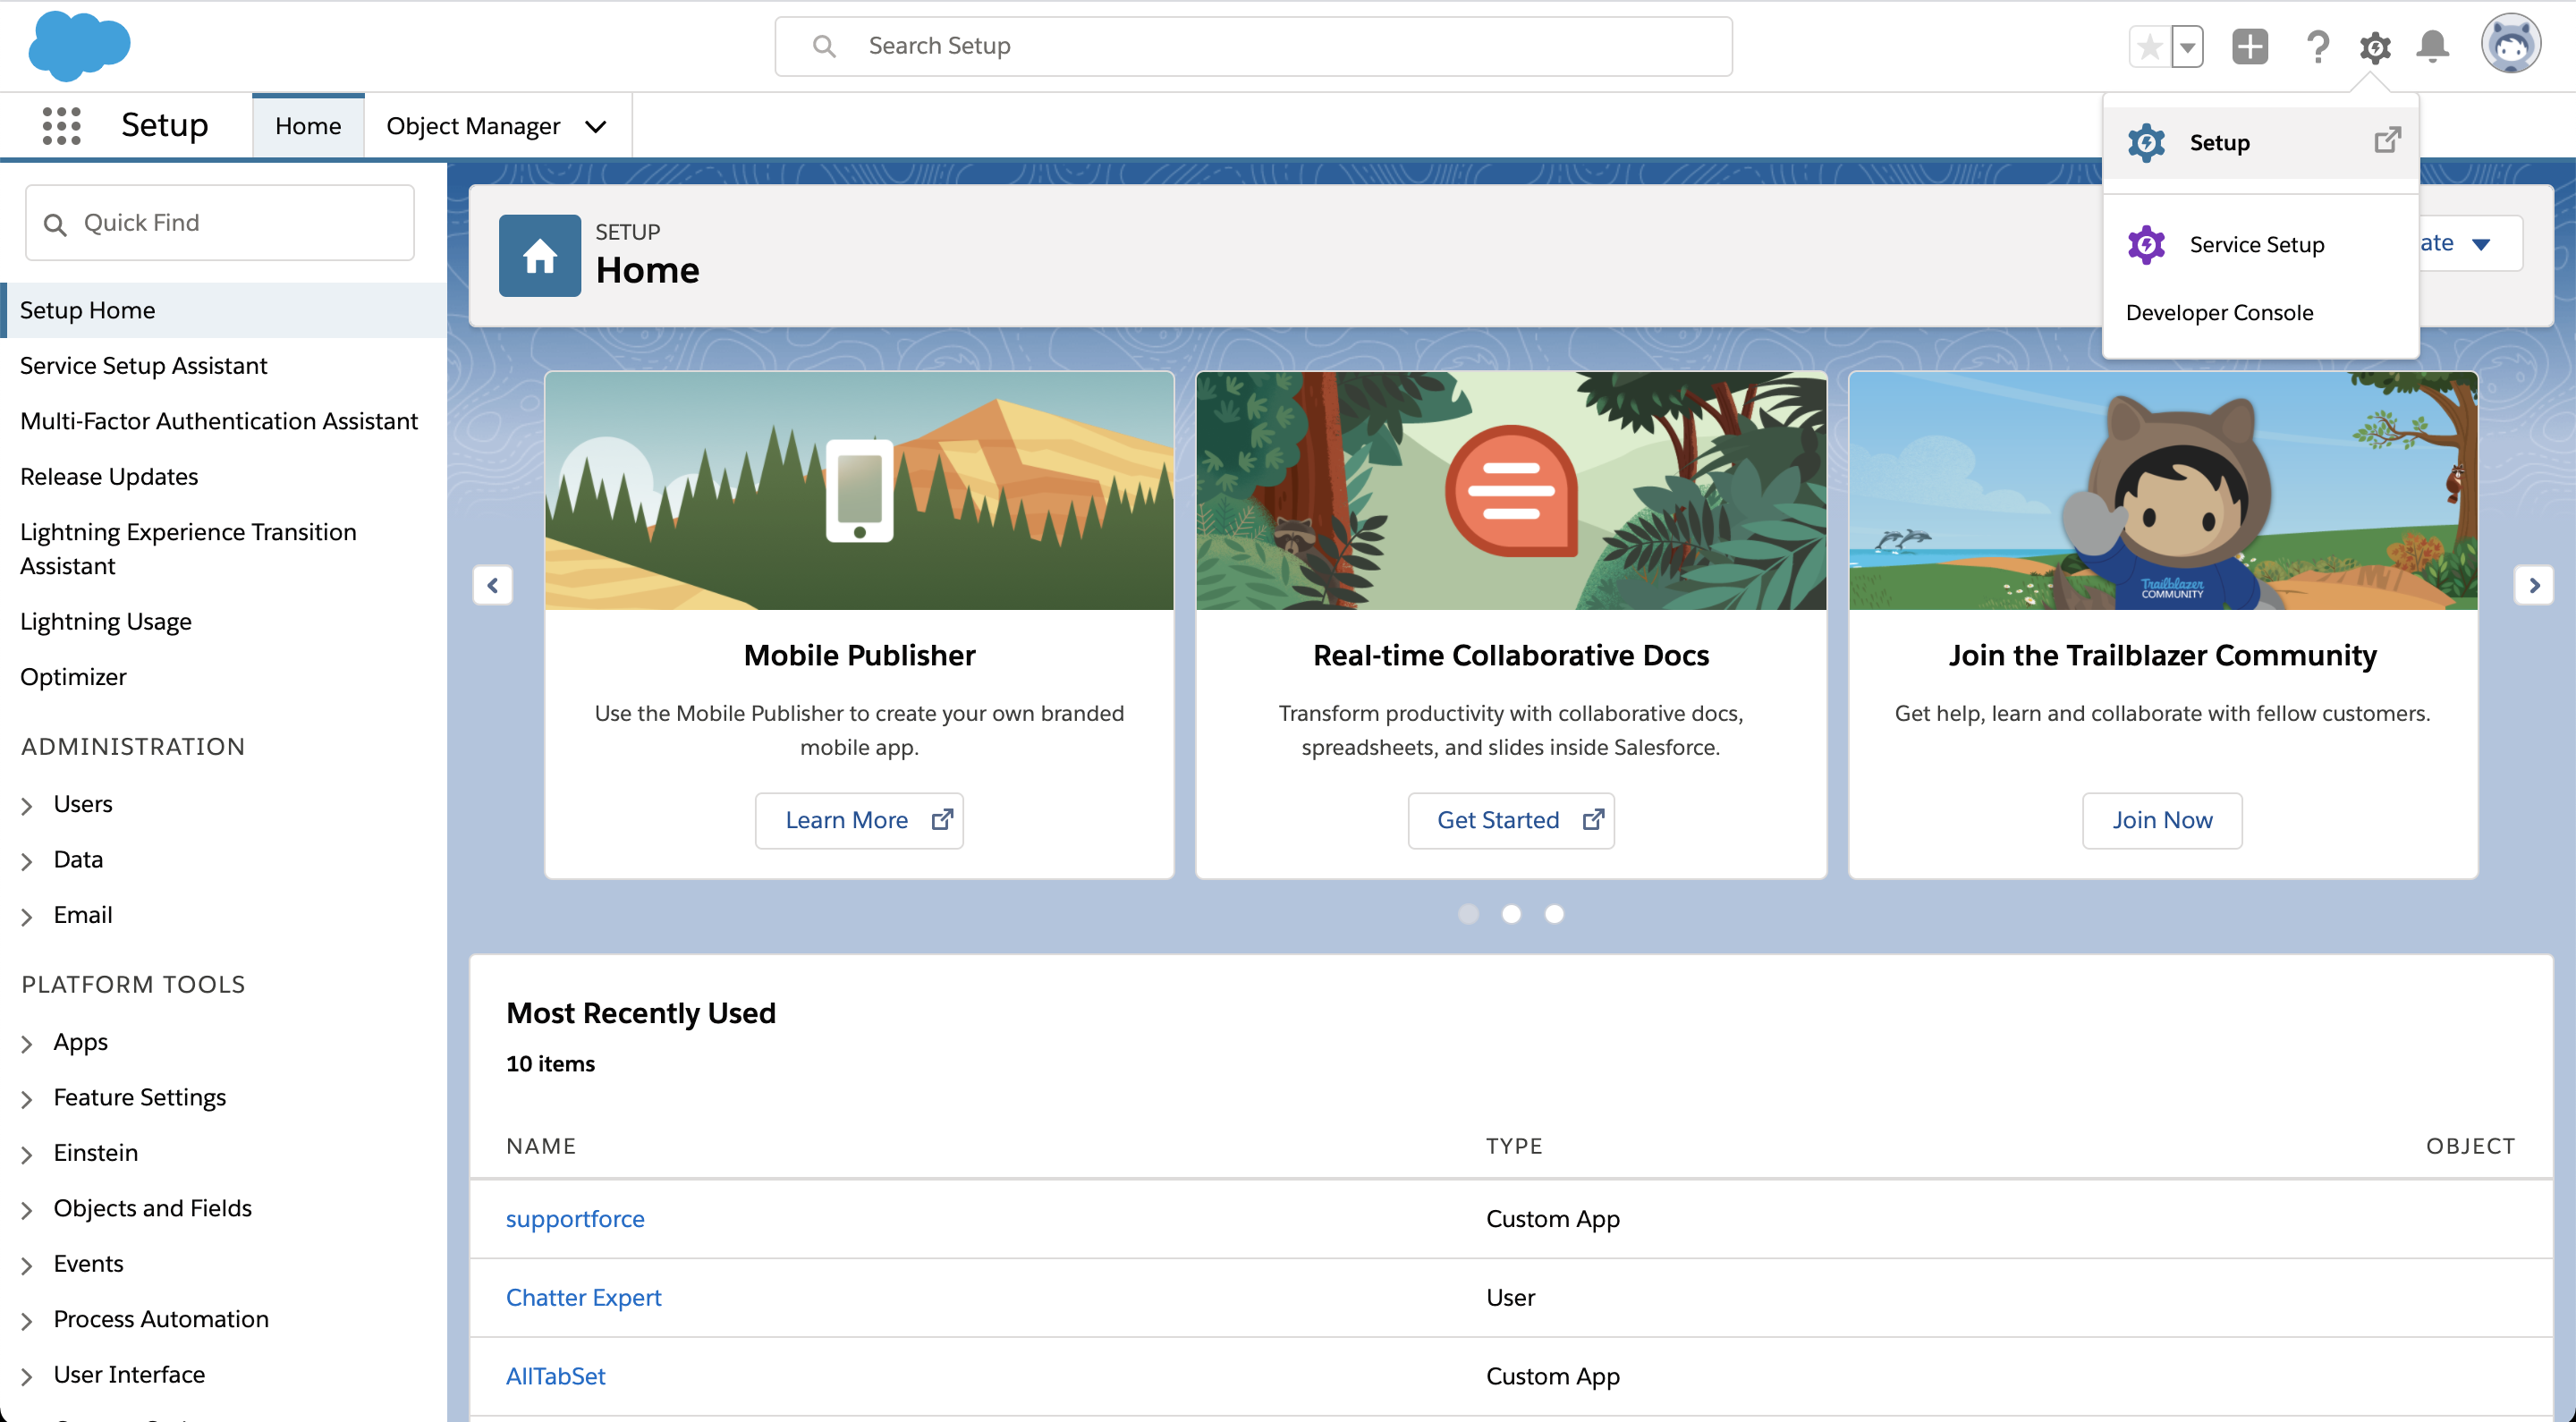2576x1422 pixels.
Task: Expand the Feature Settings section
Action: 27,1099
